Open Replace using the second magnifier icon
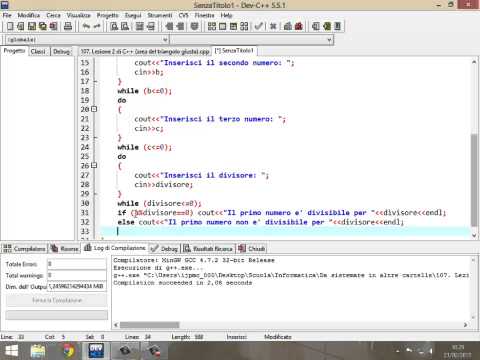The height and width of the screenshot is (360, 480). [x=125, y=26]
